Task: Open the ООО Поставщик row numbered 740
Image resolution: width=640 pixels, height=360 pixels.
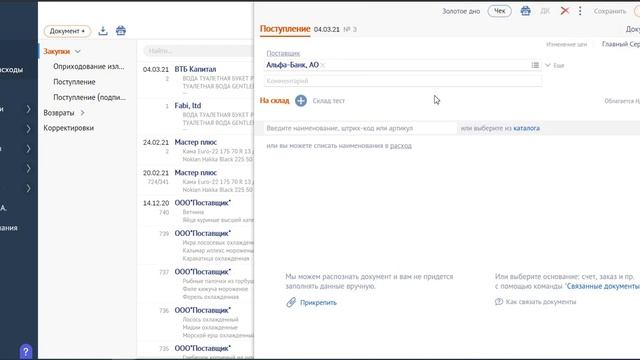Action: point(196,211)
